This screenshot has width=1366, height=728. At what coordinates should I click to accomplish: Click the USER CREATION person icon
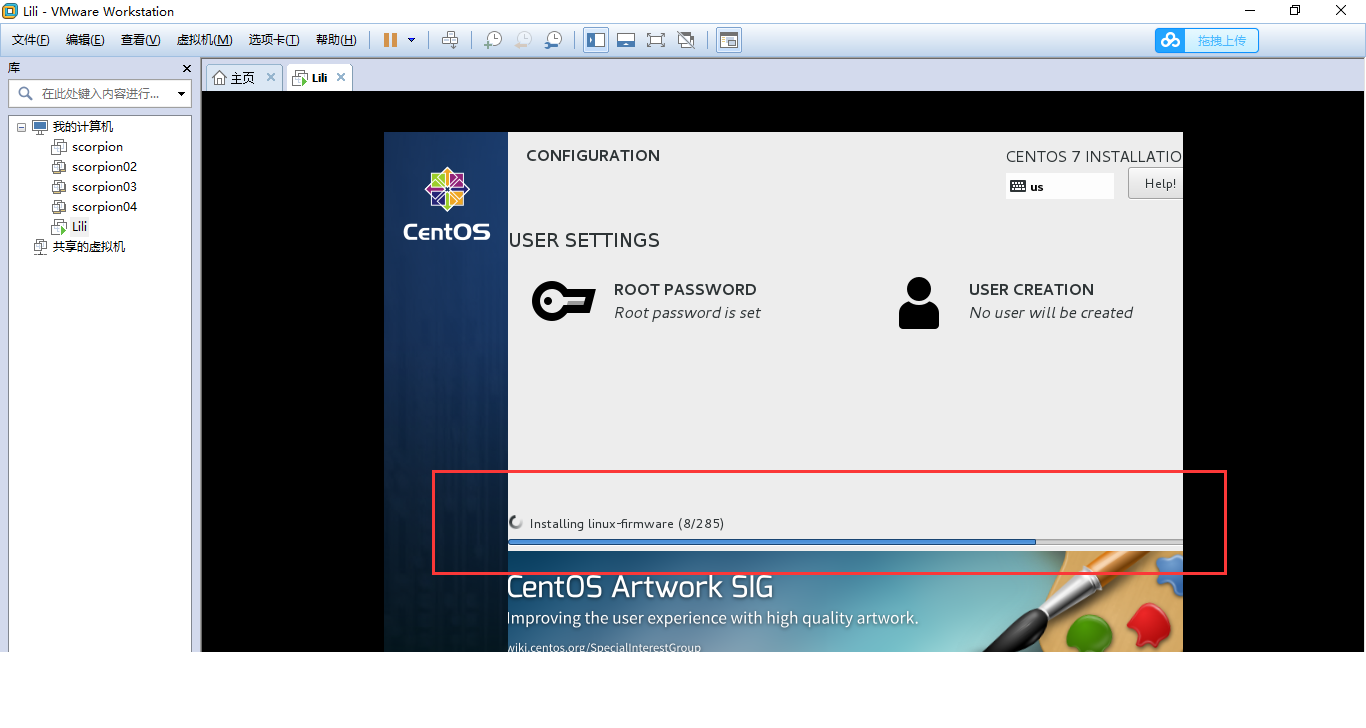919,303
